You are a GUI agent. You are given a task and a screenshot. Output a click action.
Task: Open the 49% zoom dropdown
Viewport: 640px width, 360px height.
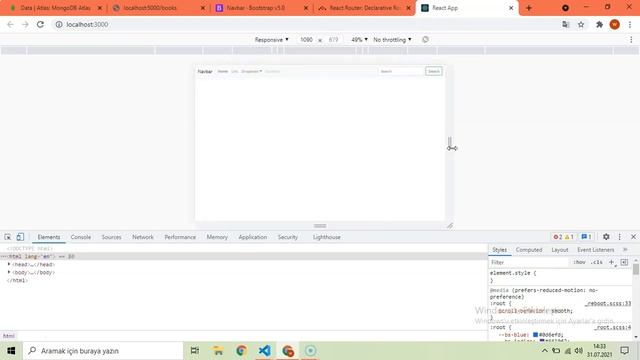359,40
